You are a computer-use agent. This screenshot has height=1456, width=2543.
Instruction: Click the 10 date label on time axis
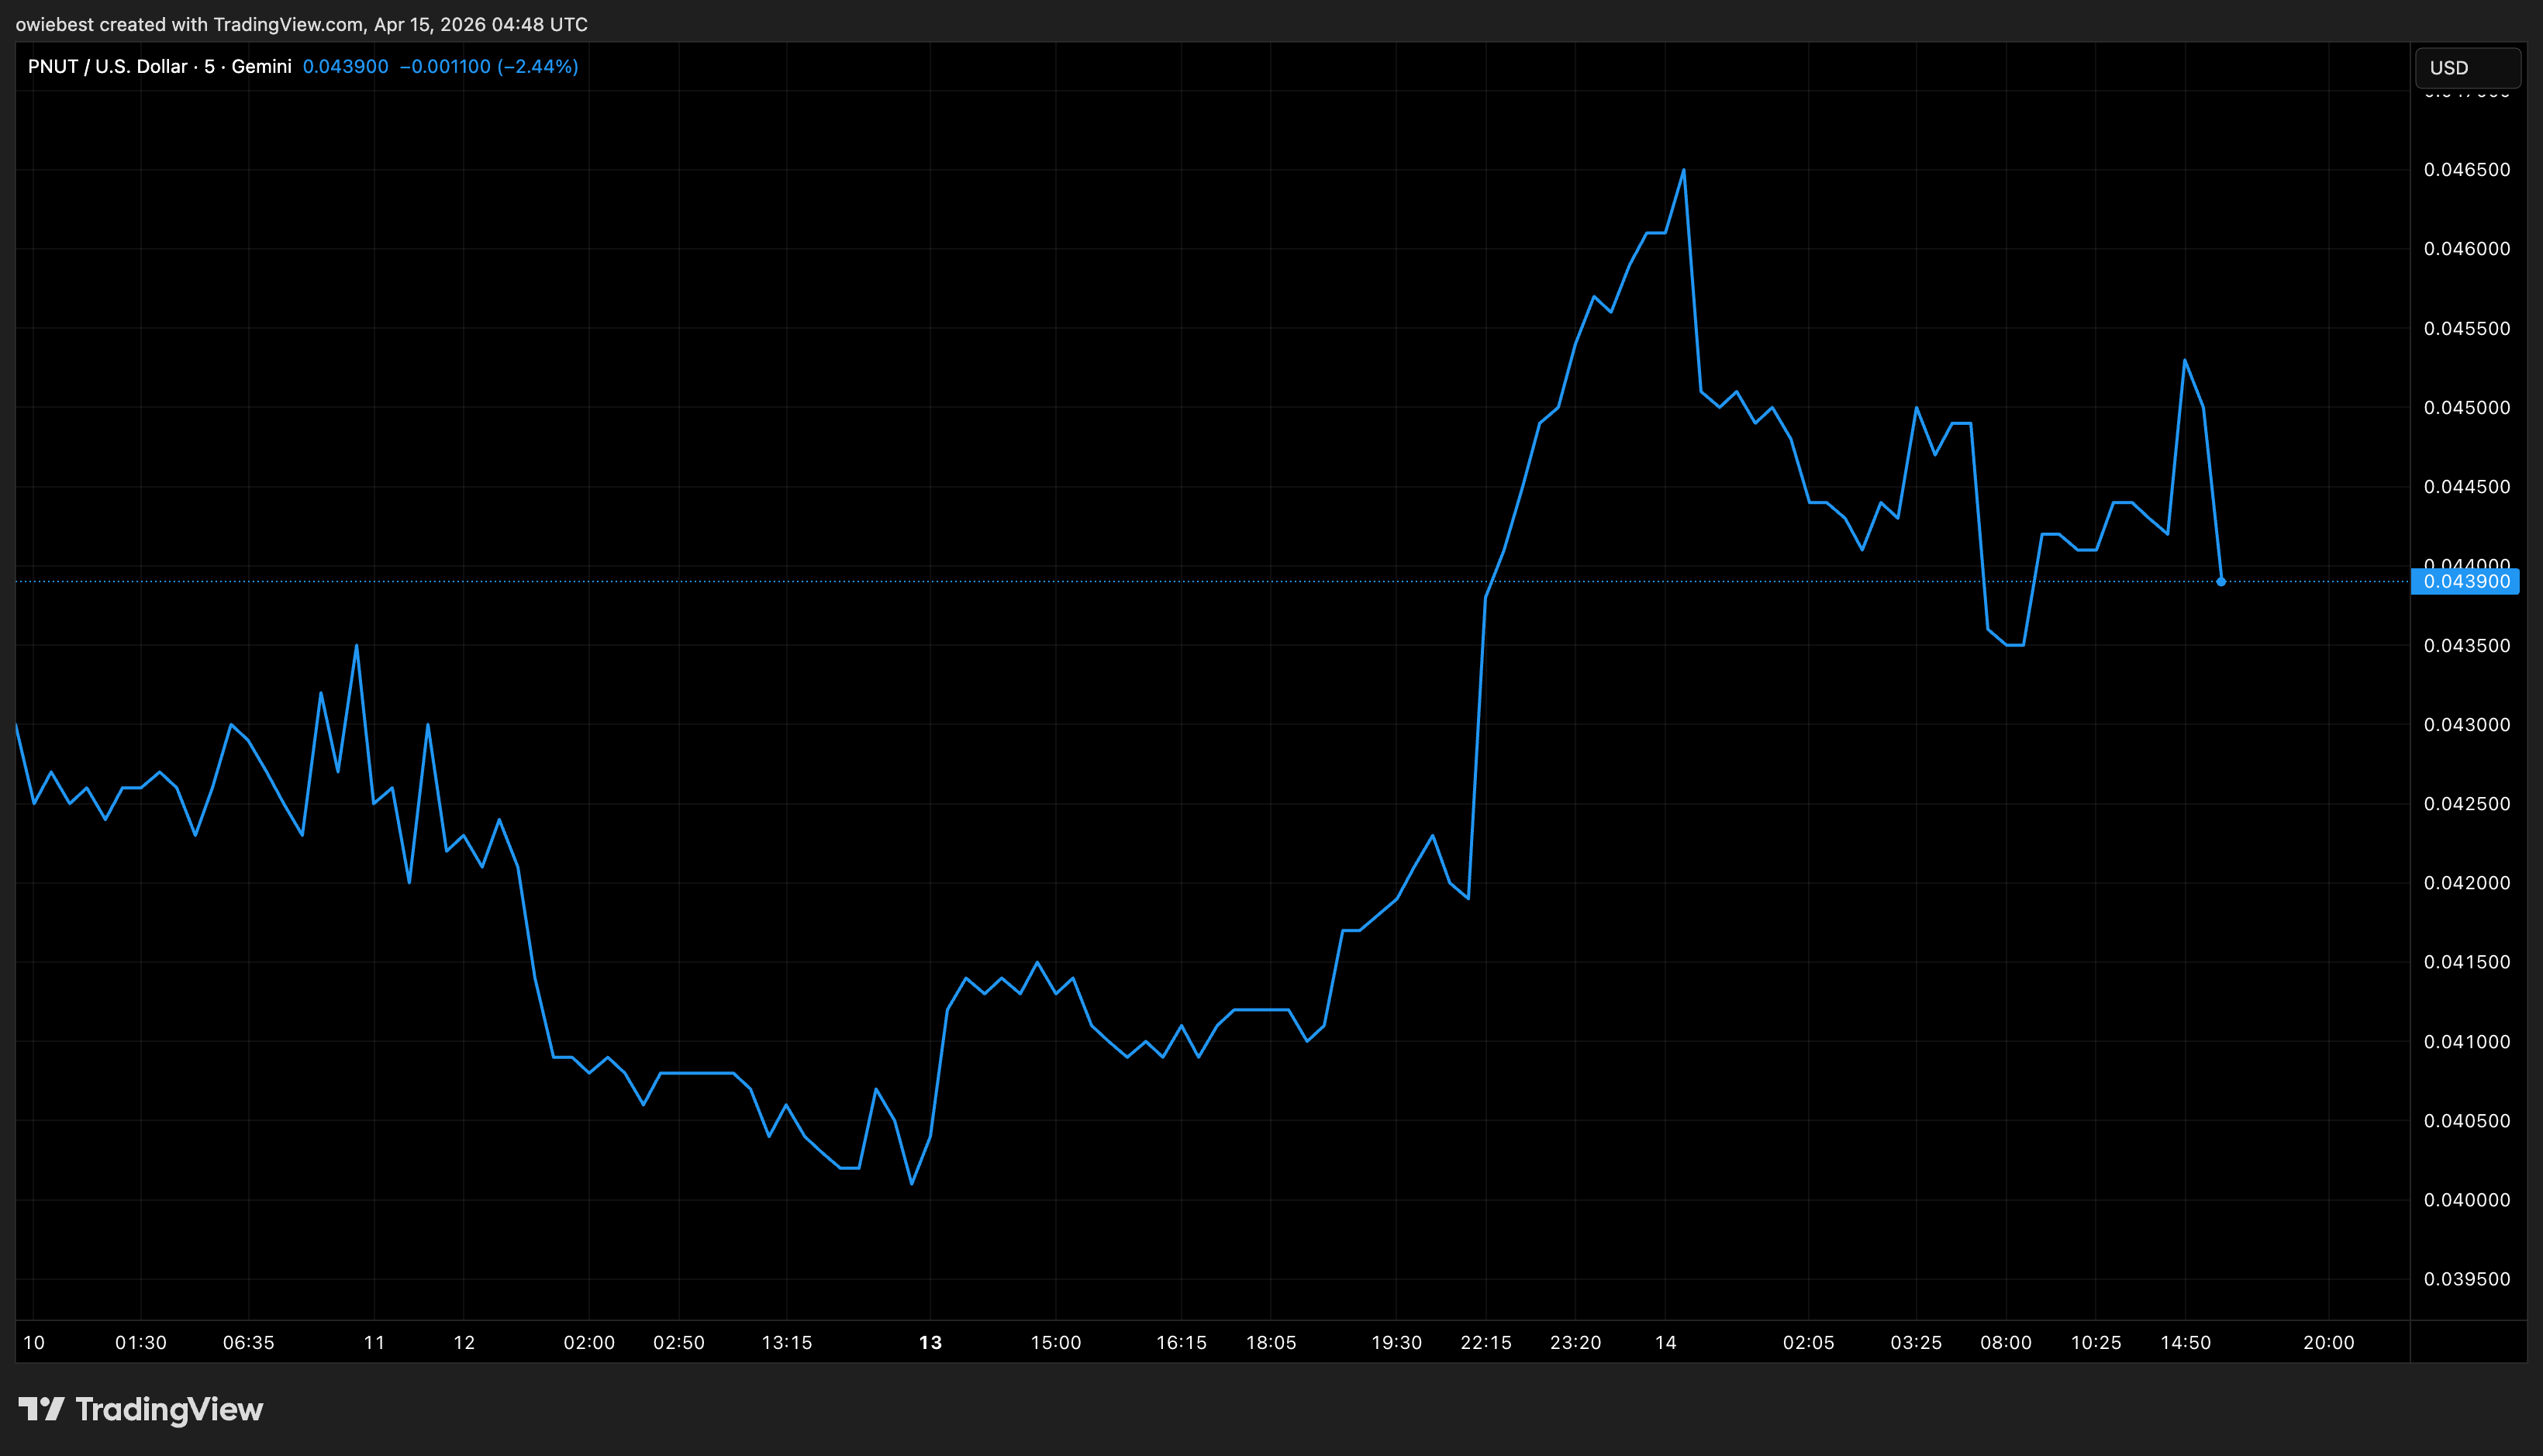[34, 1342]
